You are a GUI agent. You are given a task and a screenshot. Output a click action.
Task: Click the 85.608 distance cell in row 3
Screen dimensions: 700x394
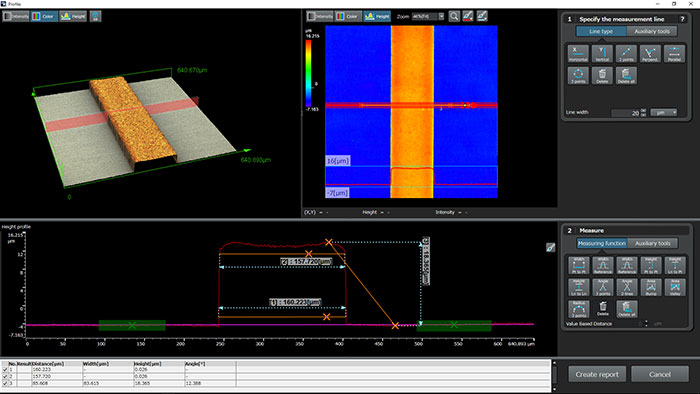[57, 383]
